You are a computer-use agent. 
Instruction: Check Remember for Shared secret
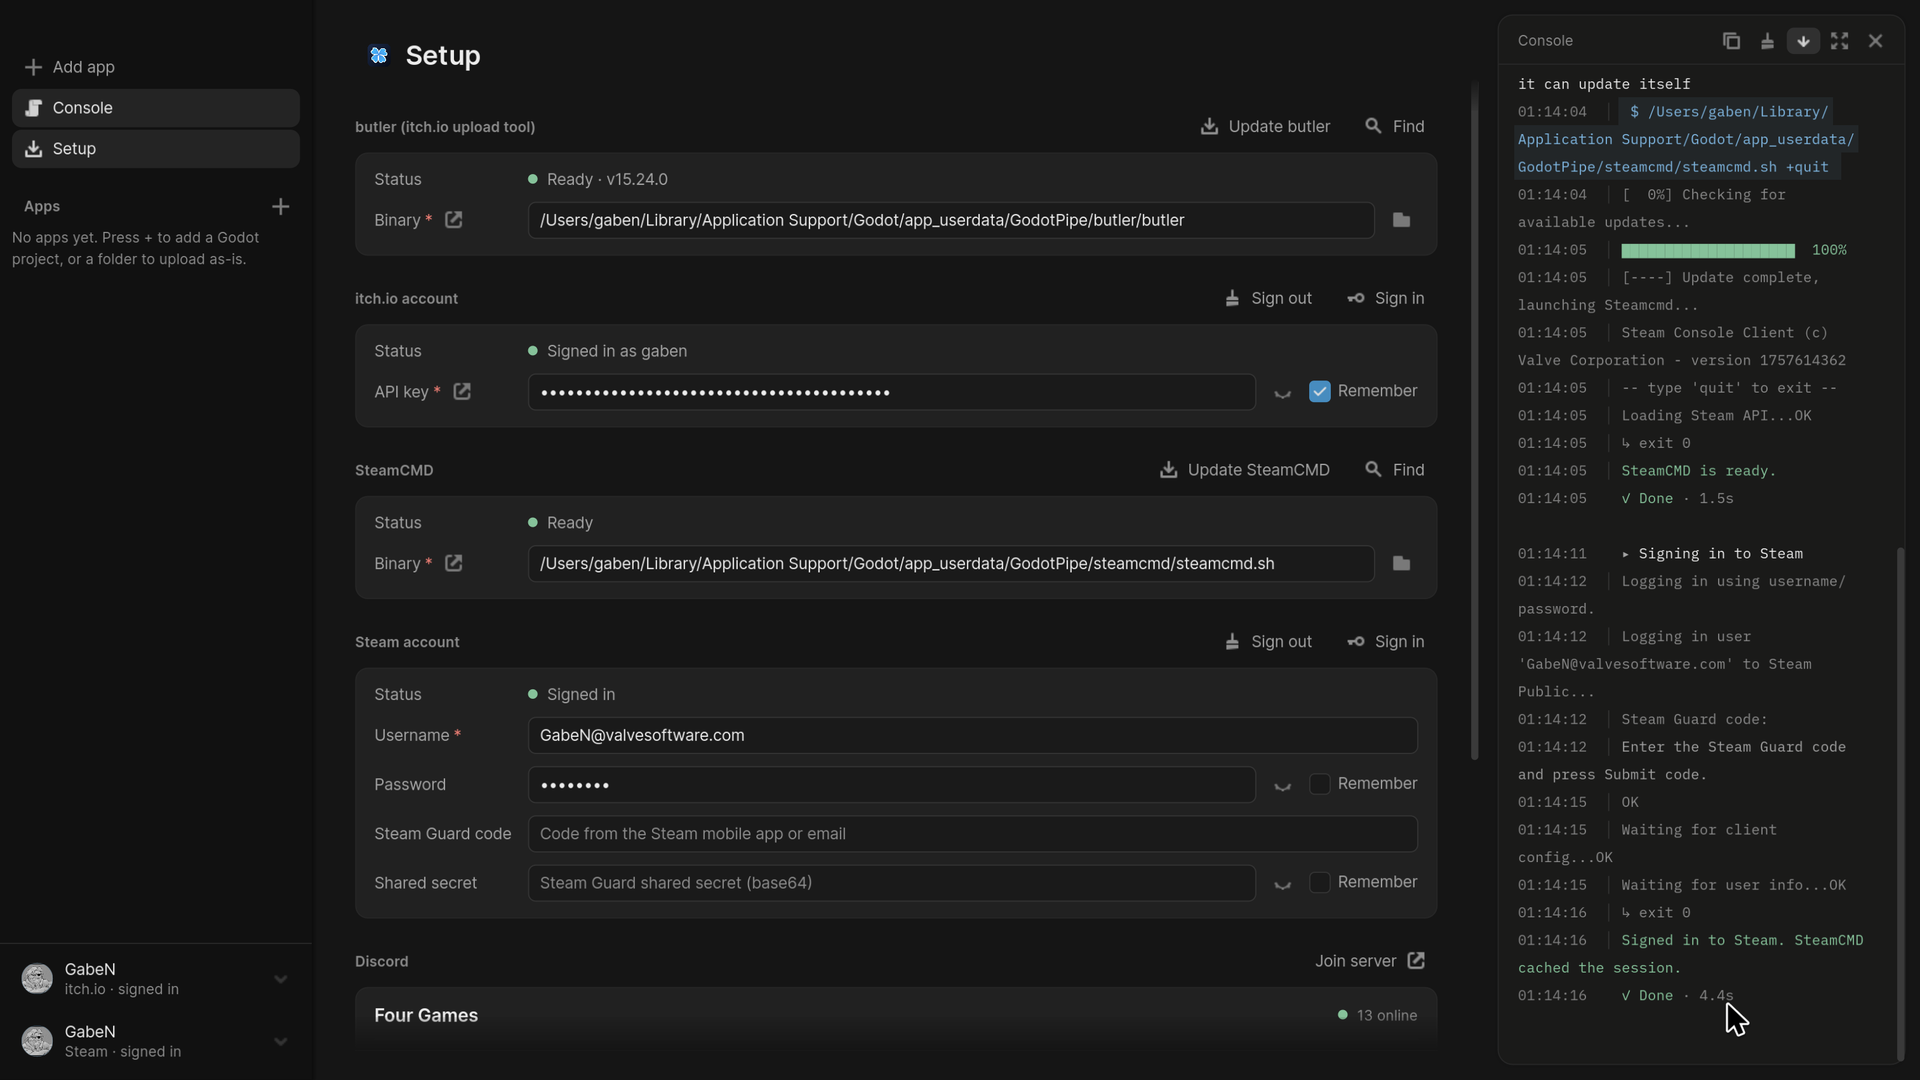[1320, 882]
